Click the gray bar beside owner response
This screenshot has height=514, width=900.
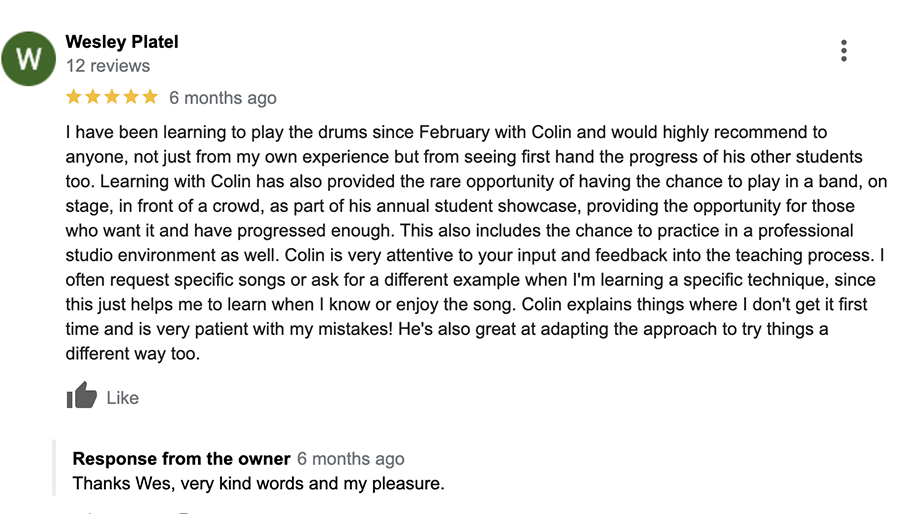(54, 468)
